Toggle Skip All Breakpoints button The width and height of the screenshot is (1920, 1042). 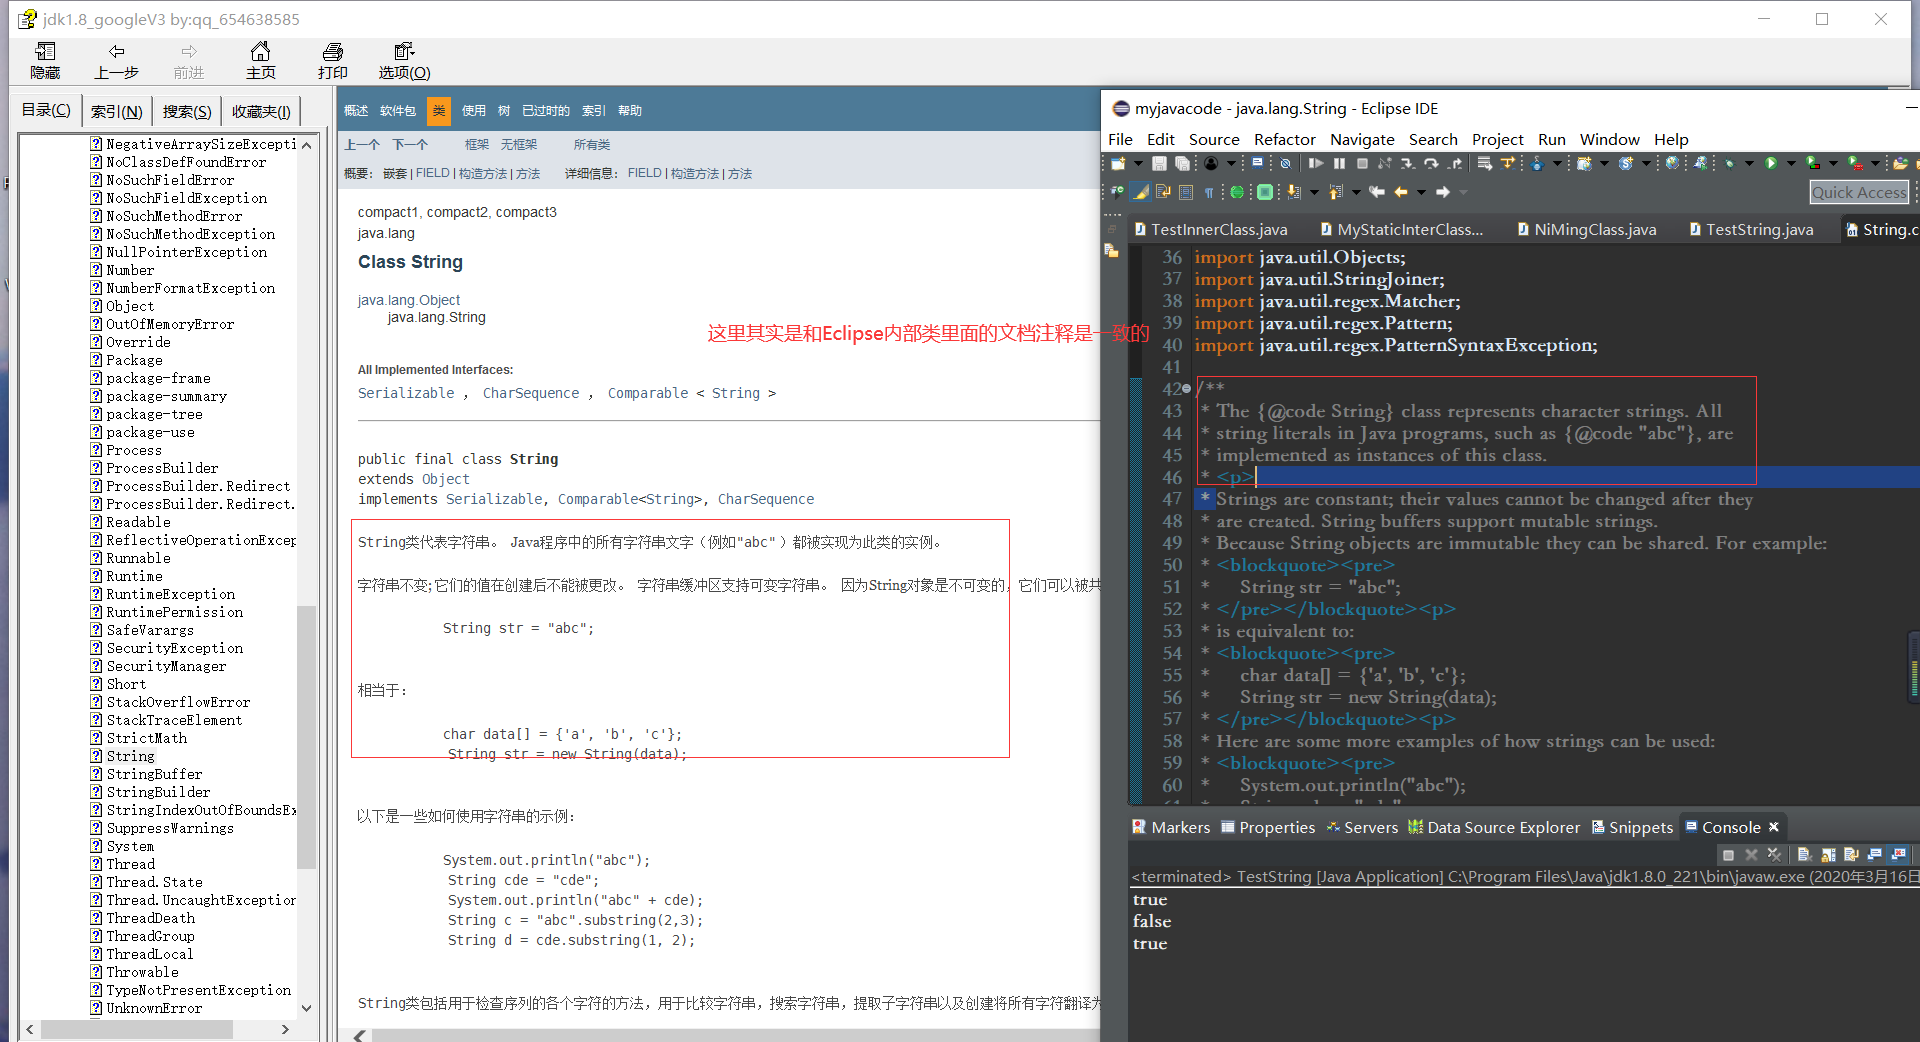[x=1286, y=163]
